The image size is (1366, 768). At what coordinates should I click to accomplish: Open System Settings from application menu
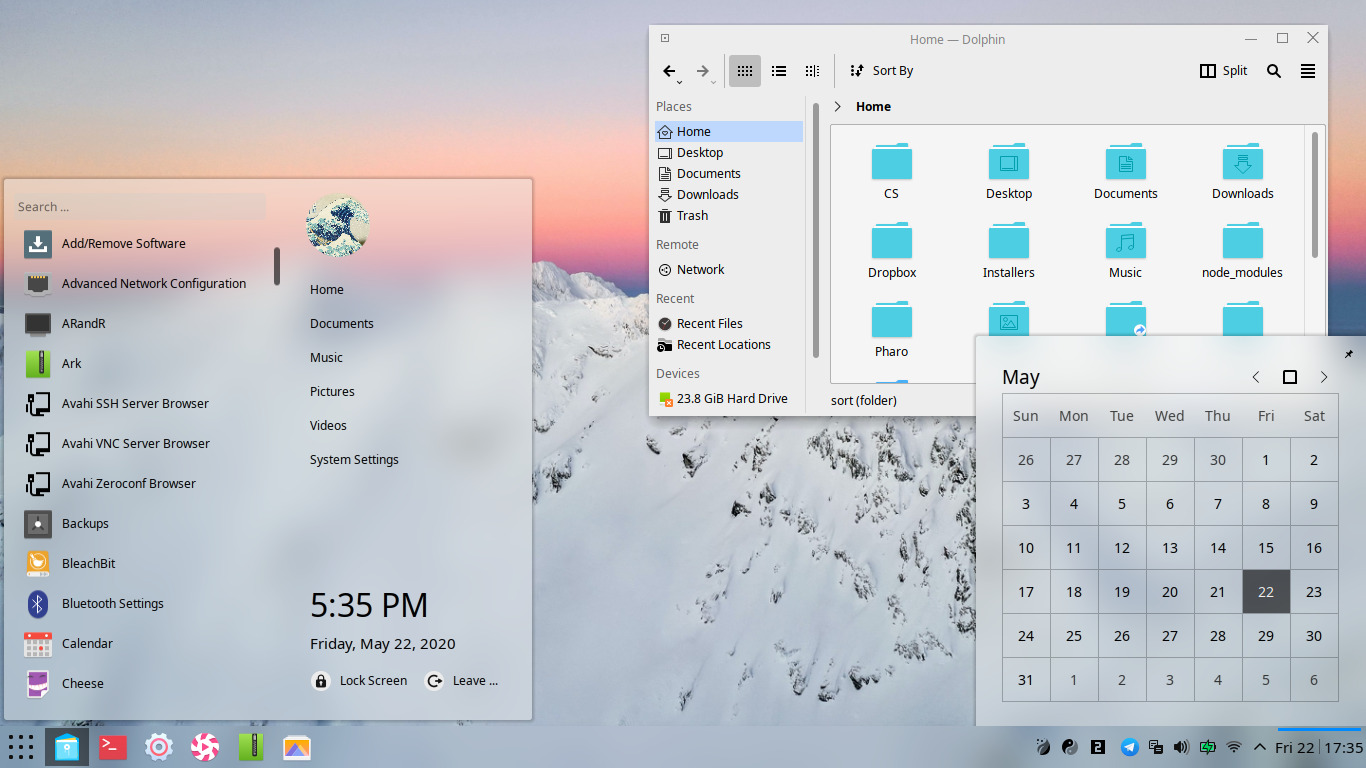[x=354, y=459]
